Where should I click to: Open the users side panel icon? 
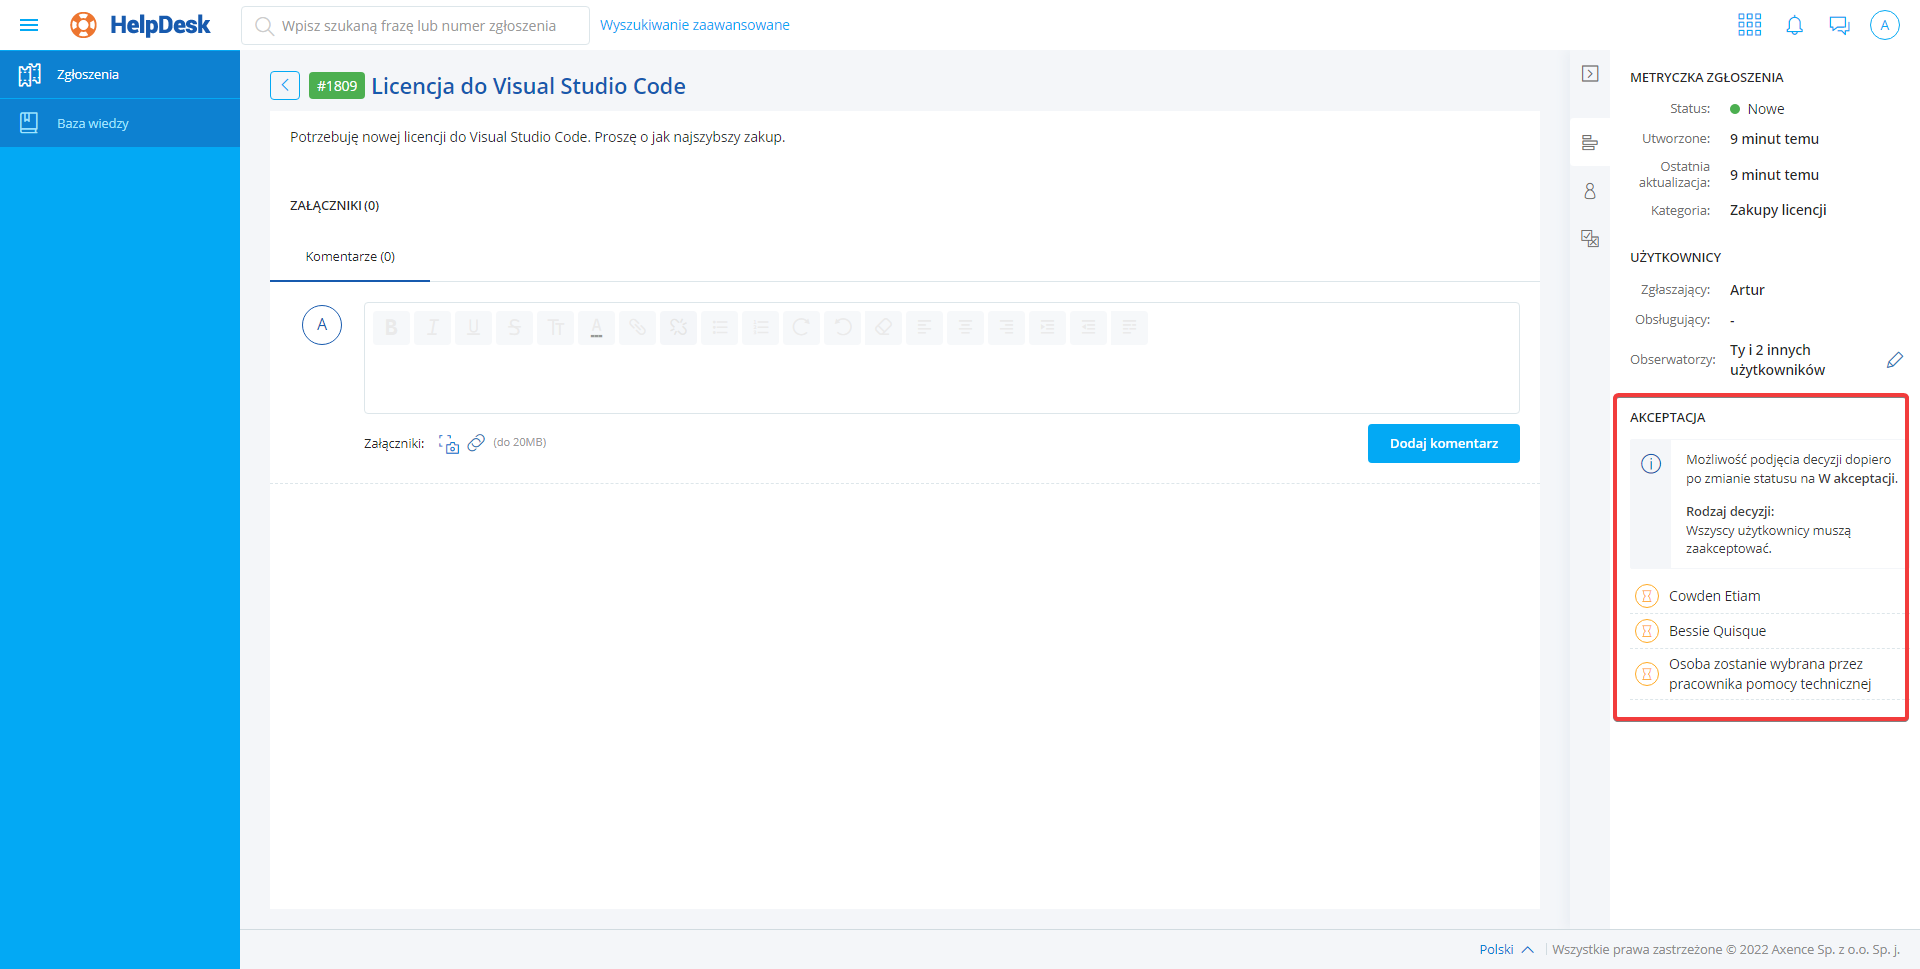click(x=1590, y=191)
